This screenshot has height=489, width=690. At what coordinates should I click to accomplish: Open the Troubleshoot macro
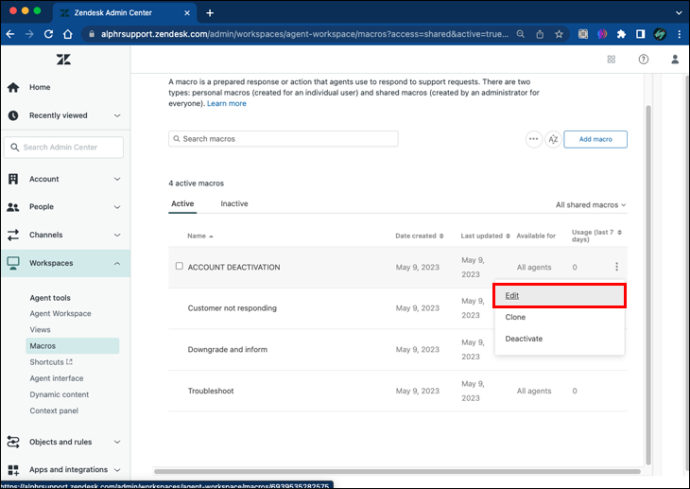point(211,391)
